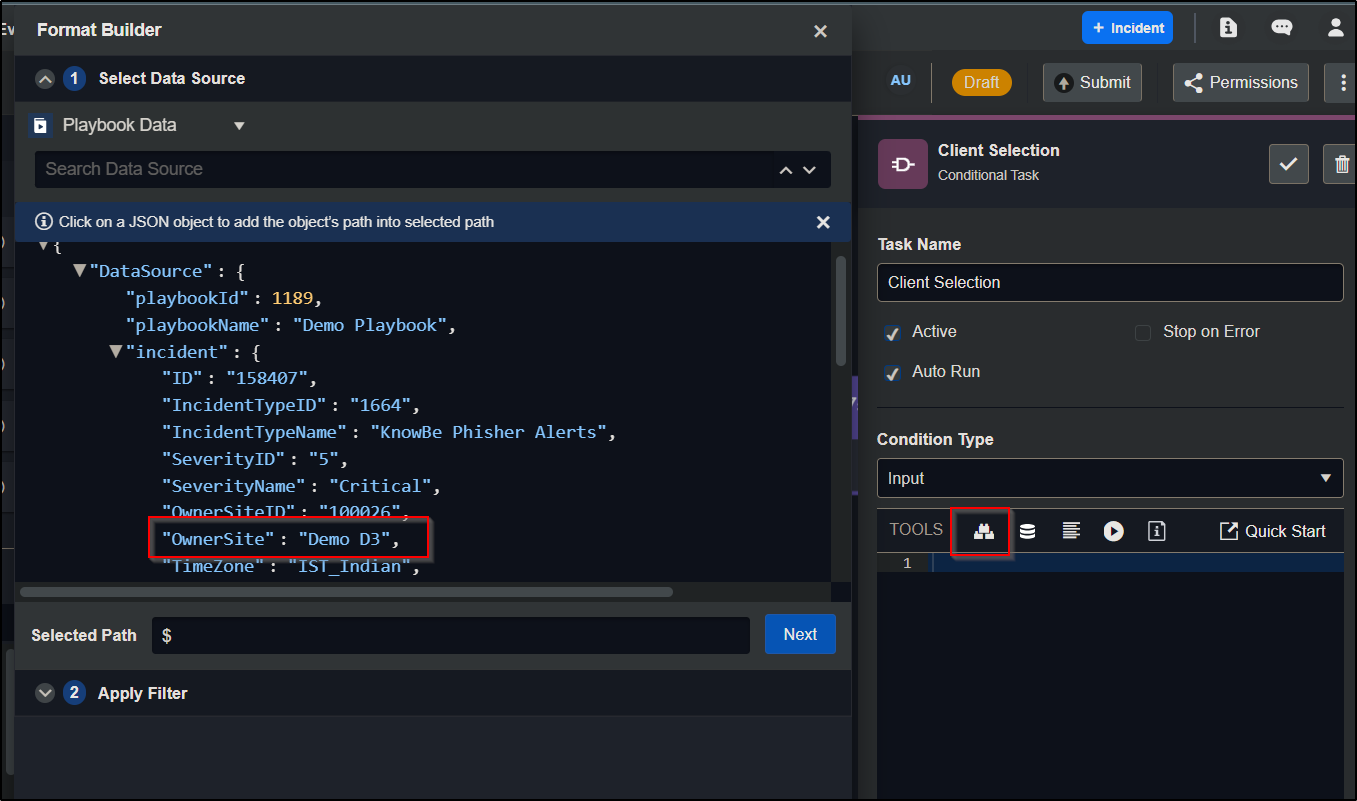Select the "OwnerSite" JSON key
The height and width of the screenshot is (801, 1357).
(218, 540)
